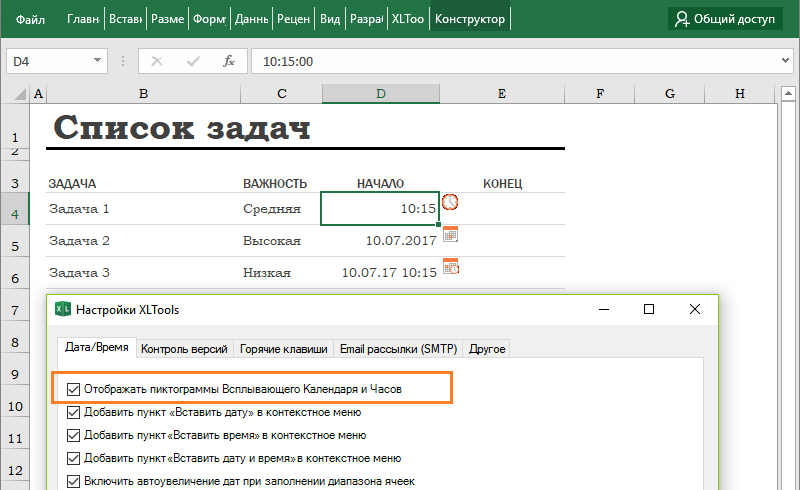Image resolution: width=800 pixels, height=490 pixels.
Task: Click the Задача 1 cell
Action: pyautogui.click(x=143, y=208)
